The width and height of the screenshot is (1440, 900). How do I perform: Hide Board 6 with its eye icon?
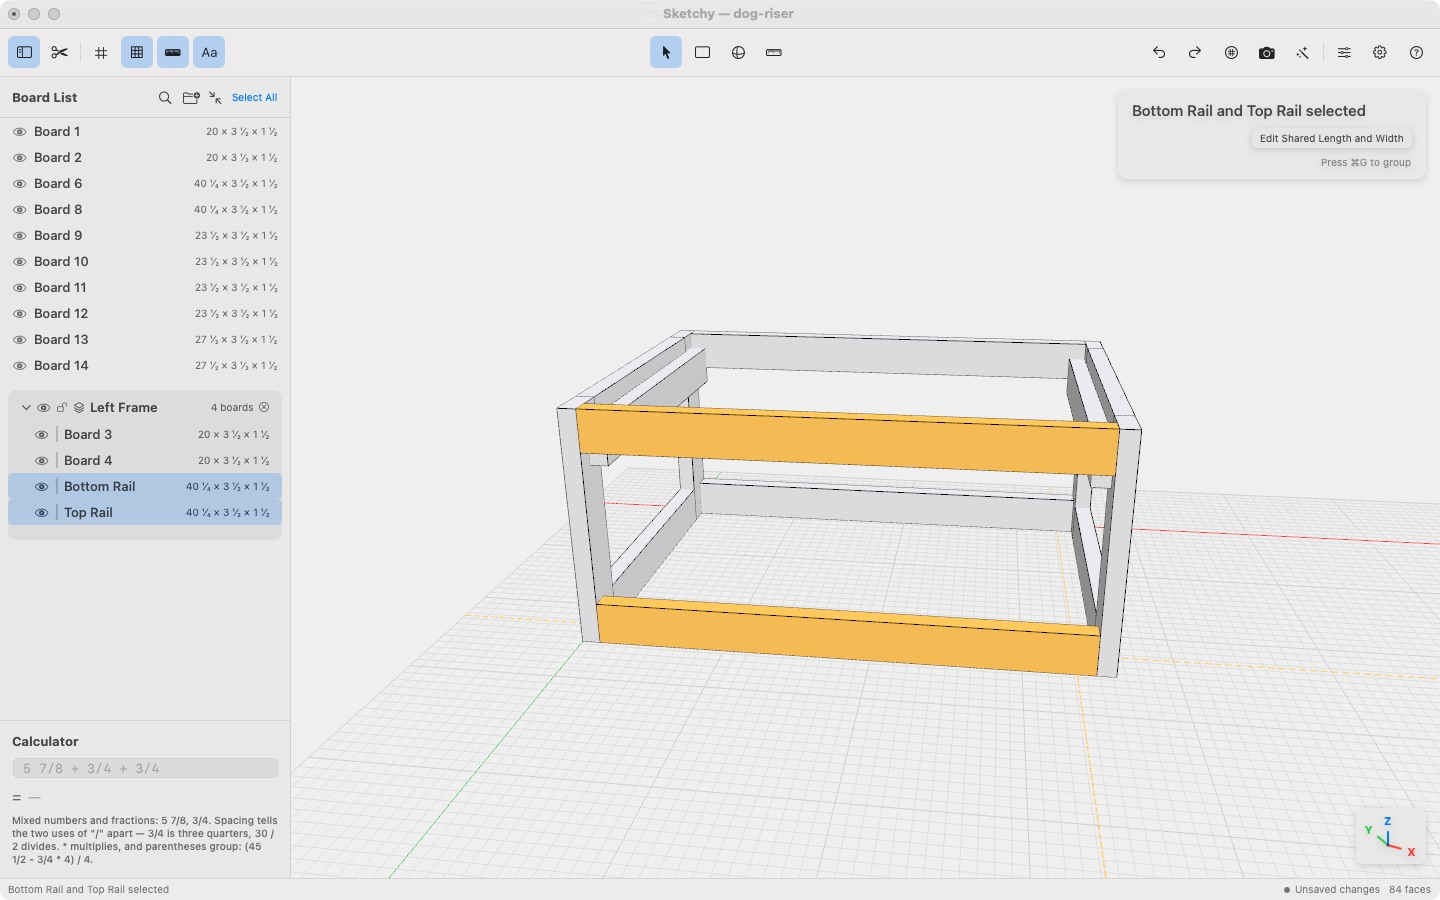coord(19,183)
